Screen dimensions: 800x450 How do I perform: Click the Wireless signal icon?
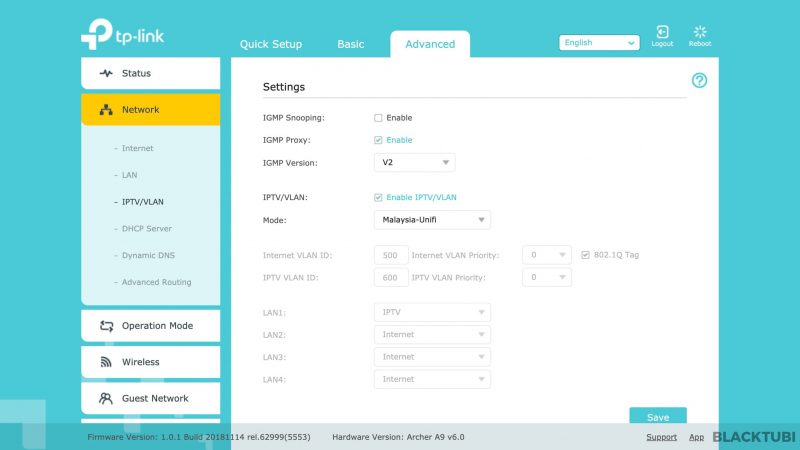pyautogui.click(x=106, y=362)
